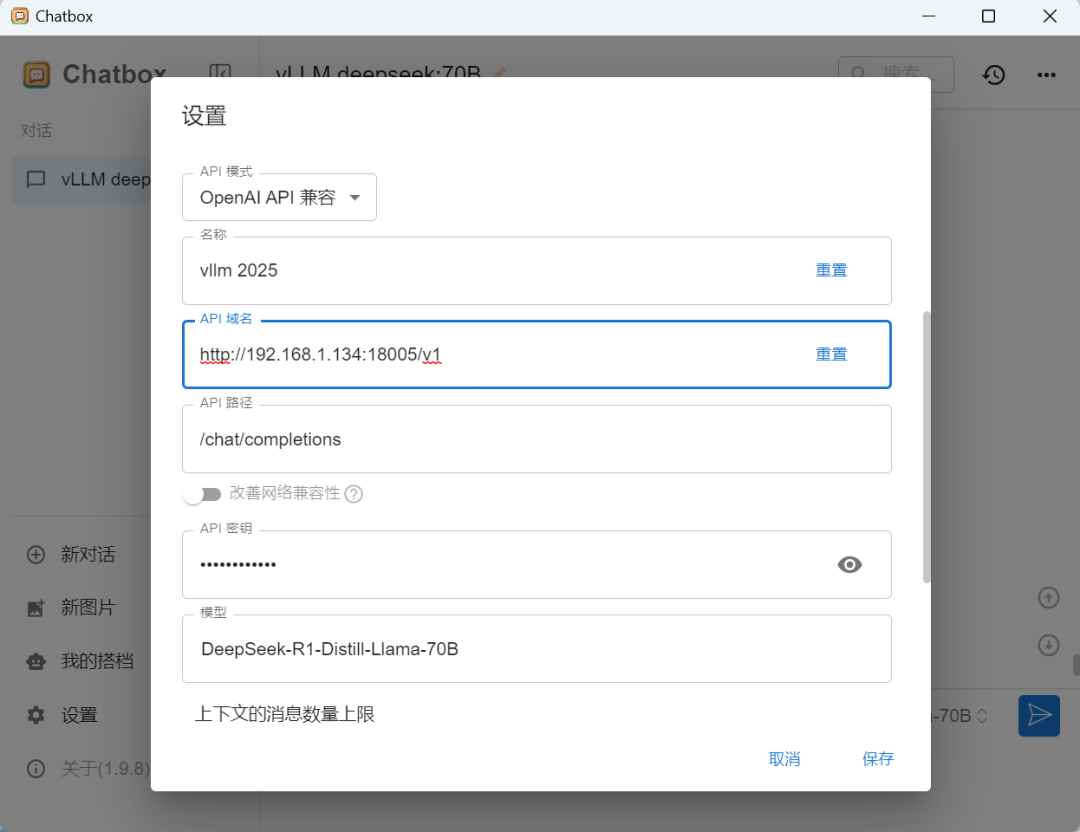Enable the 改善网络兼容性 switch

point(203,493)
